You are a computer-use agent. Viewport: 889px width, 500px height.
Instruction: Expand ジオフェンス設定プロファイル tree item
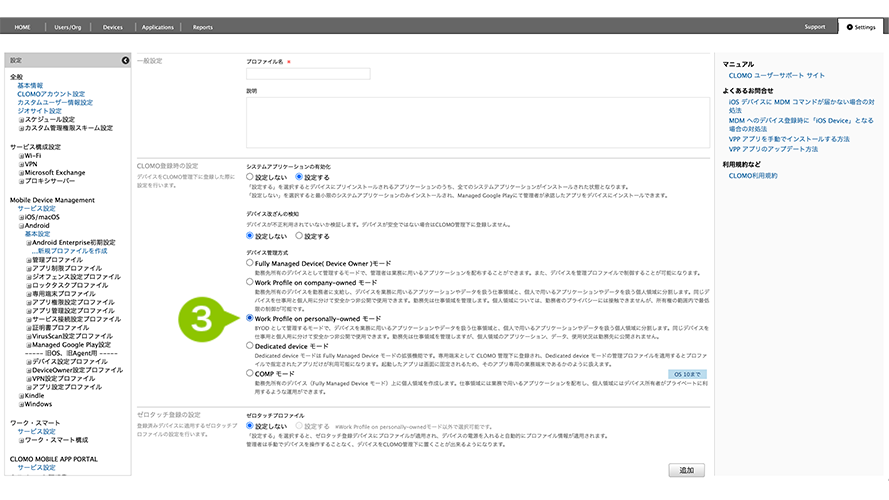[29, 277]
